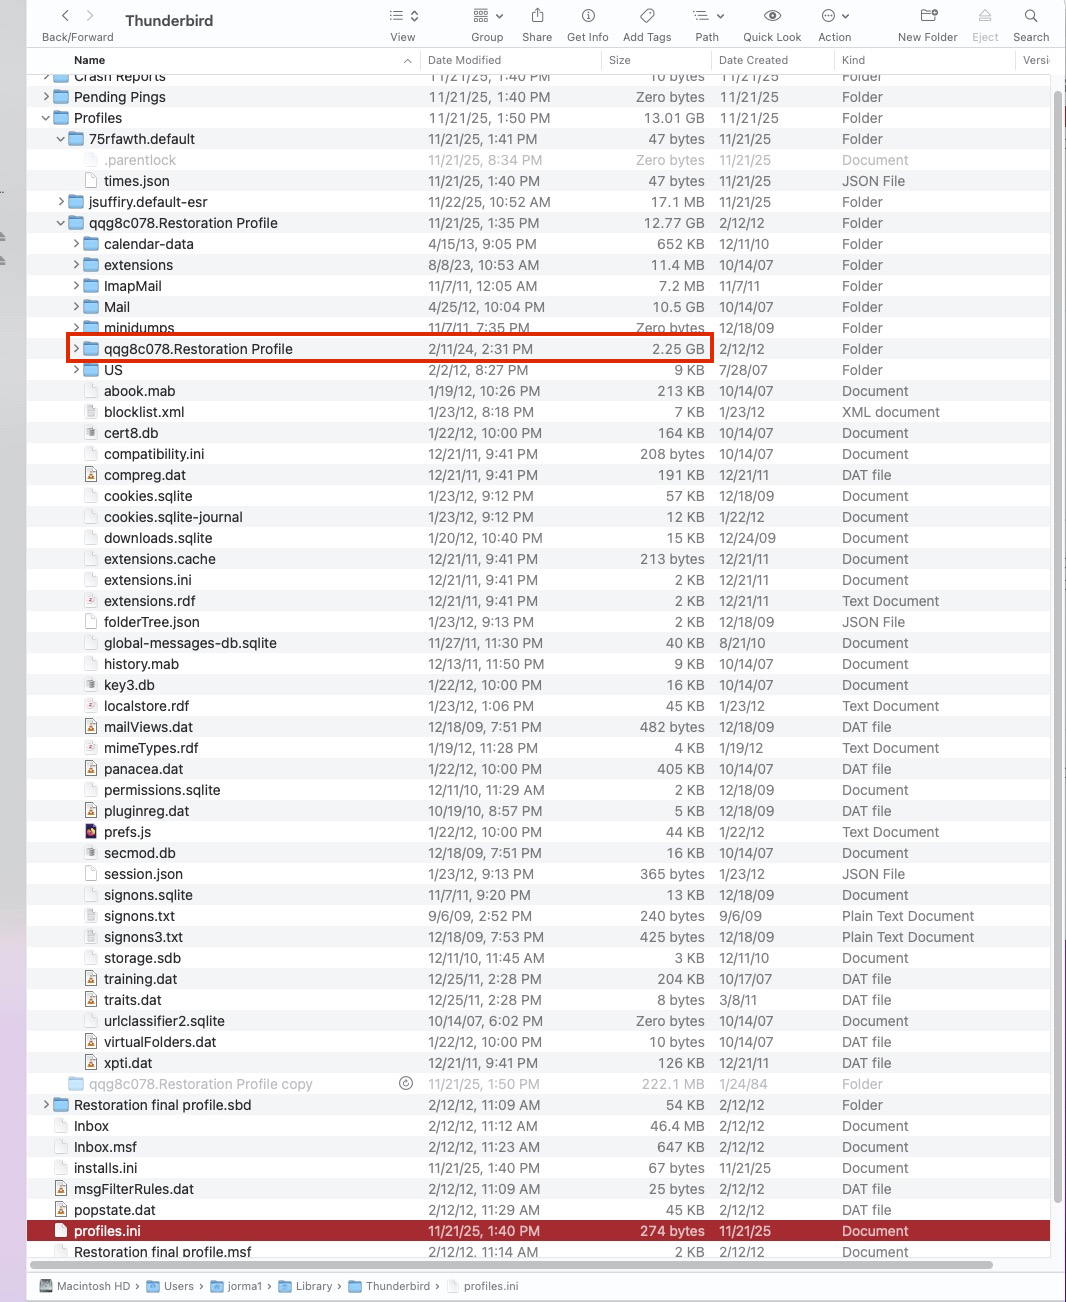Open the Path dropdown menu
This screenshot has width=1066, height=1302.
click(707, 16)
